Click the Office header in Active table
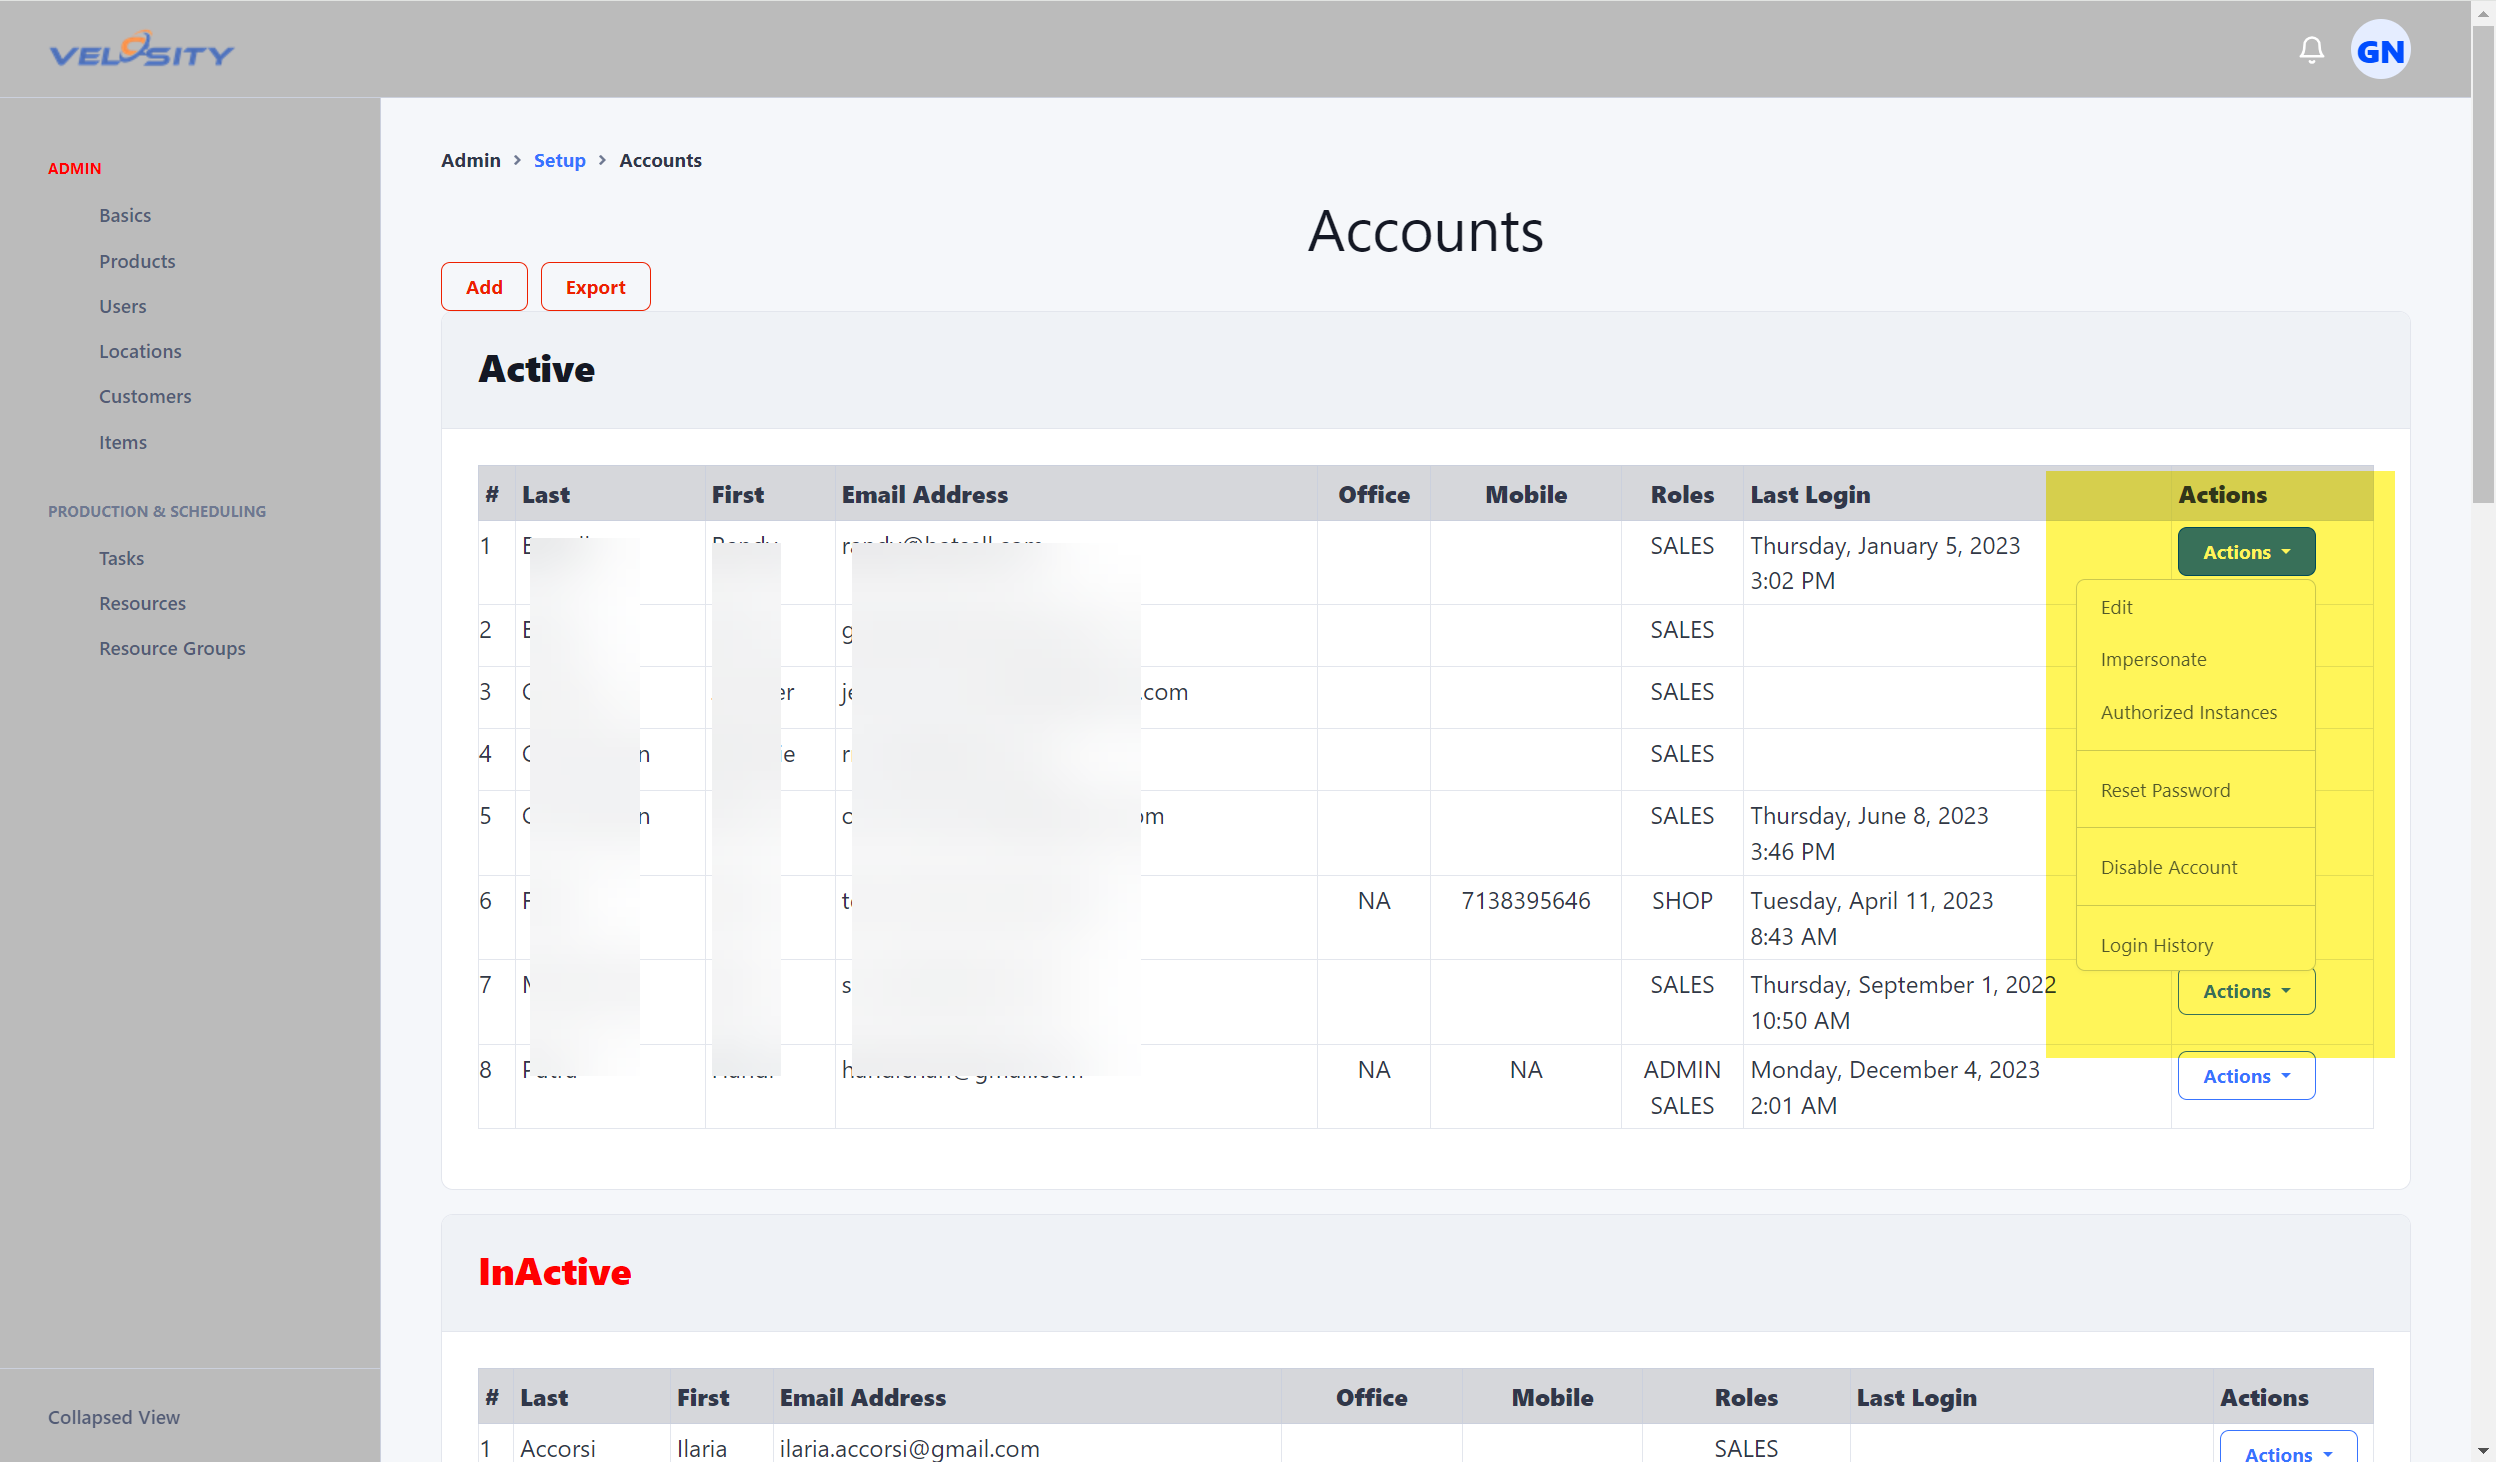 [1374, 494]
